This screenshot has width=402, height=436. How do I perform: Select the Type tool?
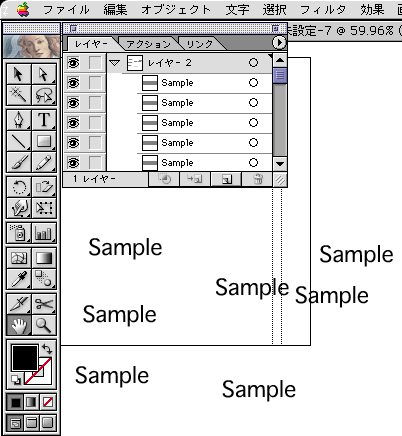(x=44, y=120)
